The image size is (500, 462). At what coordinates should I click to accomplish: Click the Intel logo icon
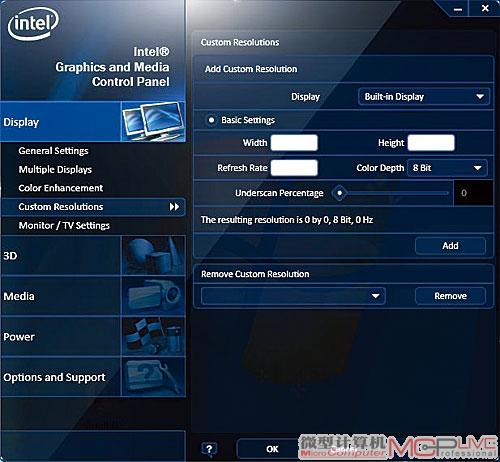pyautogui.click(x=33, y=23)
